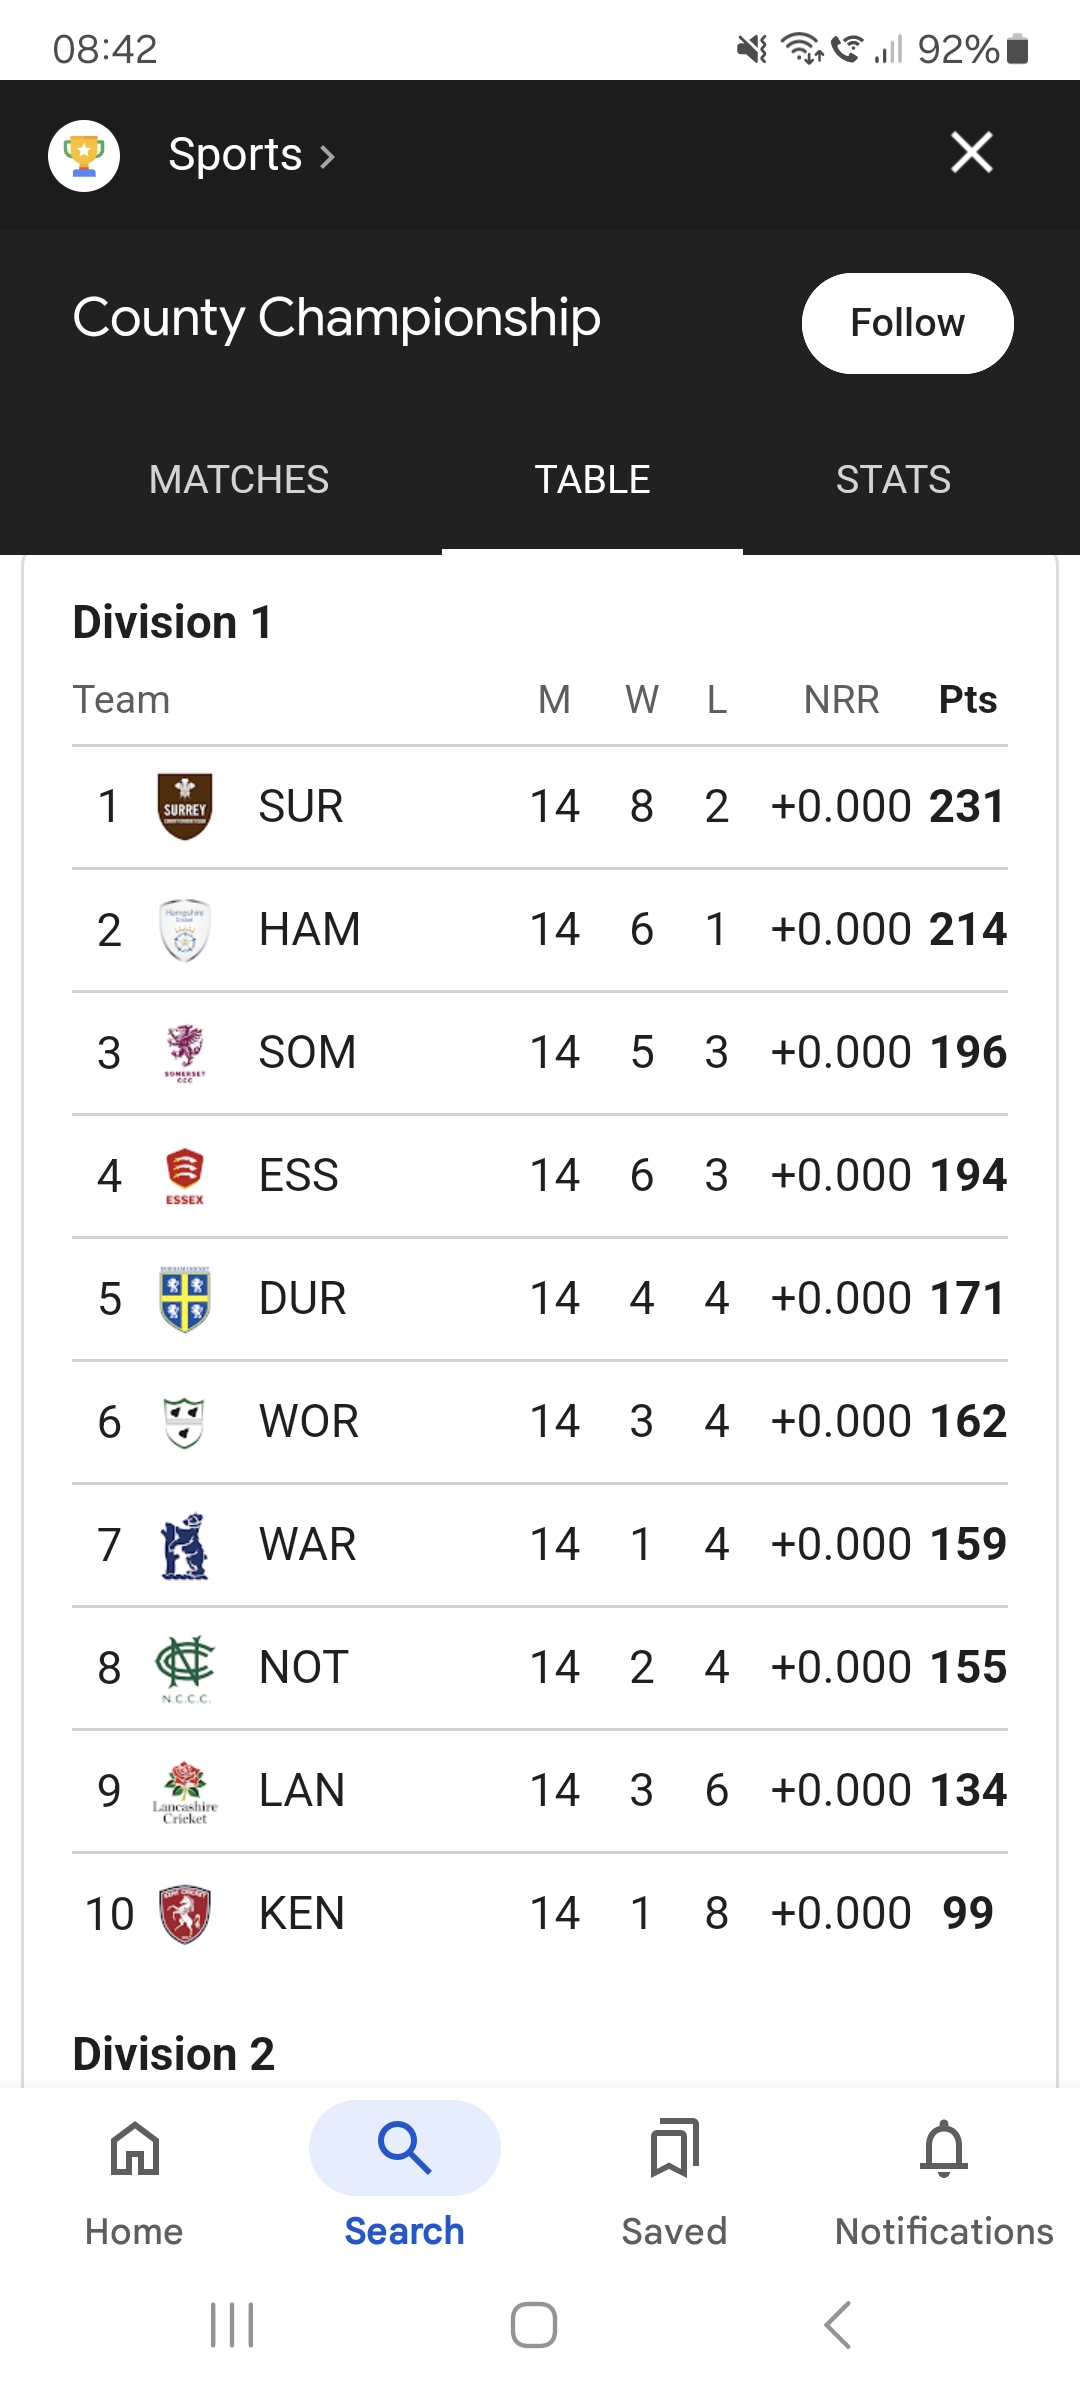Tap the Android back navigation arrow
1080x2400 pixels.
click(x=838, y=2324)
